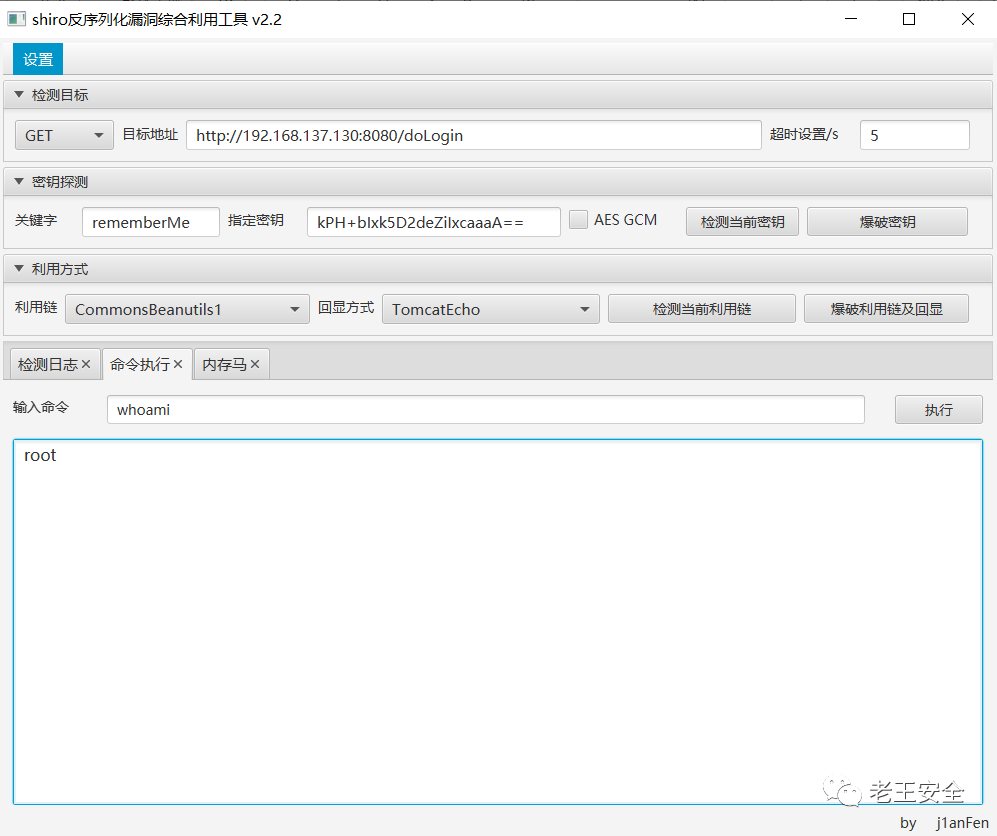Select the 命令执行 tab
The width and height of the screenshot is (997, 836).
pos(140,364)
